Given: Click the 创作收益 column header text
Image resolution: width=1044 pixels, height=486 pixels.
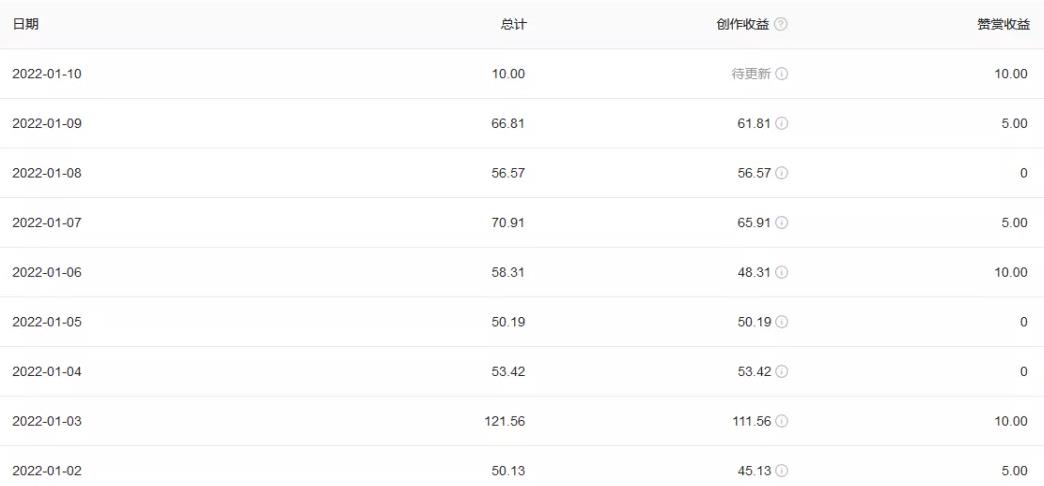Looking at the screenshot, I should click(744, 24).
